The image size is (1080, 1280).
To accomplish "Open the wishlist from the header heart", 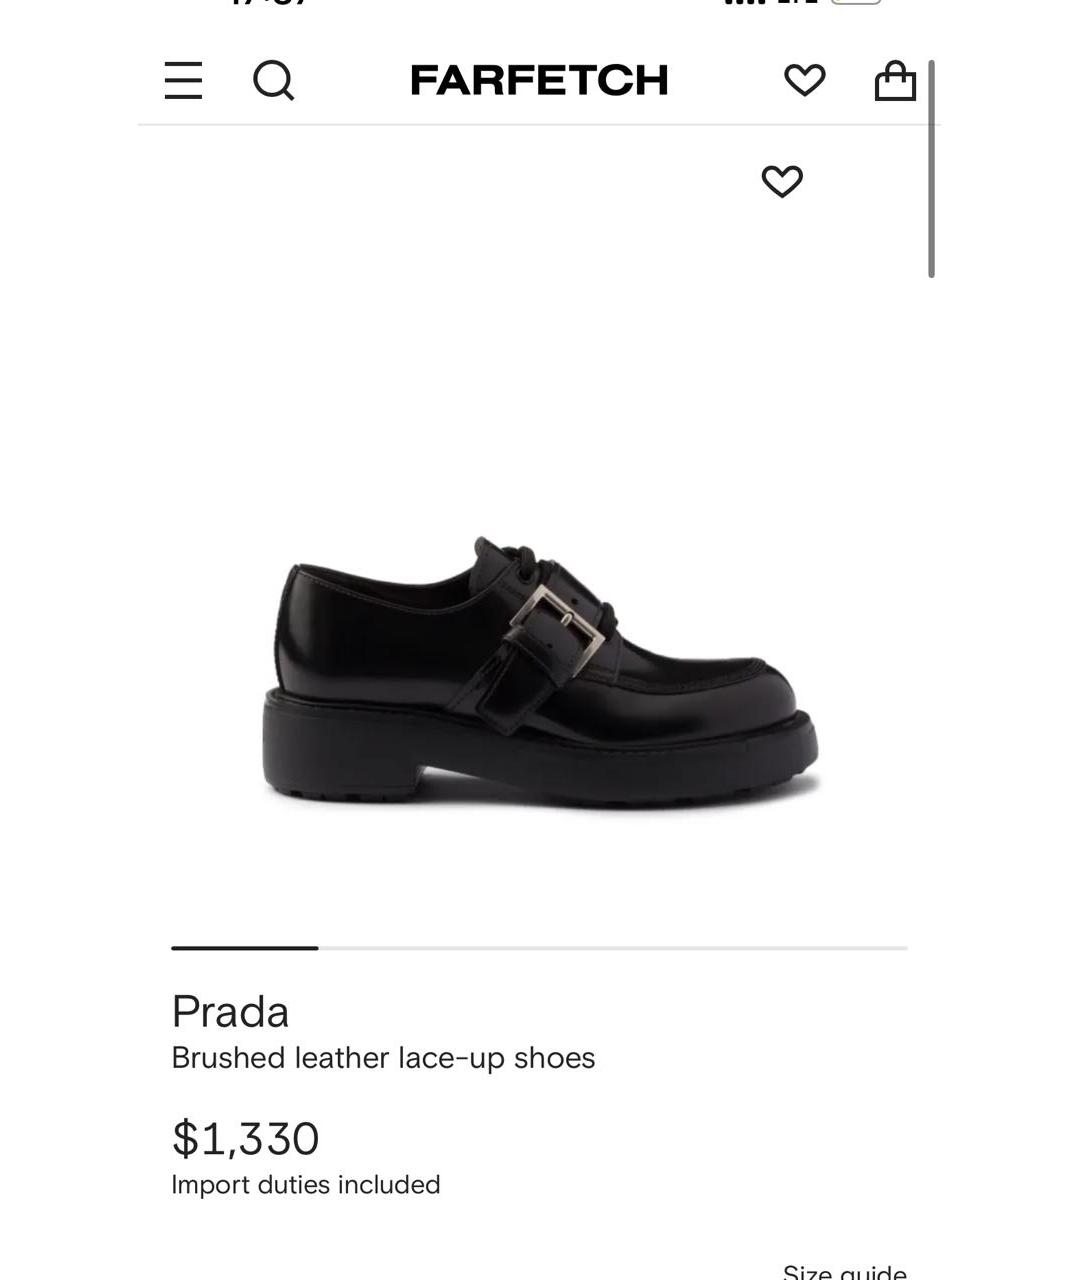I will tap(804, 80).
